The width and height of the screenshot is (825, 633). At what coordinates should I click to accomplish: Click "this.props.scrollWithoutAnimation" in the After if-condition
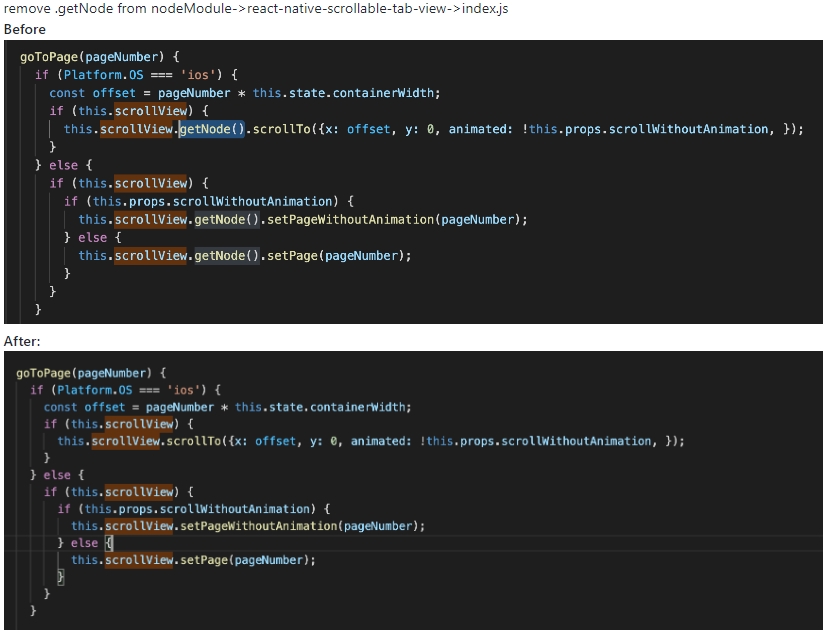coord(197,509)
